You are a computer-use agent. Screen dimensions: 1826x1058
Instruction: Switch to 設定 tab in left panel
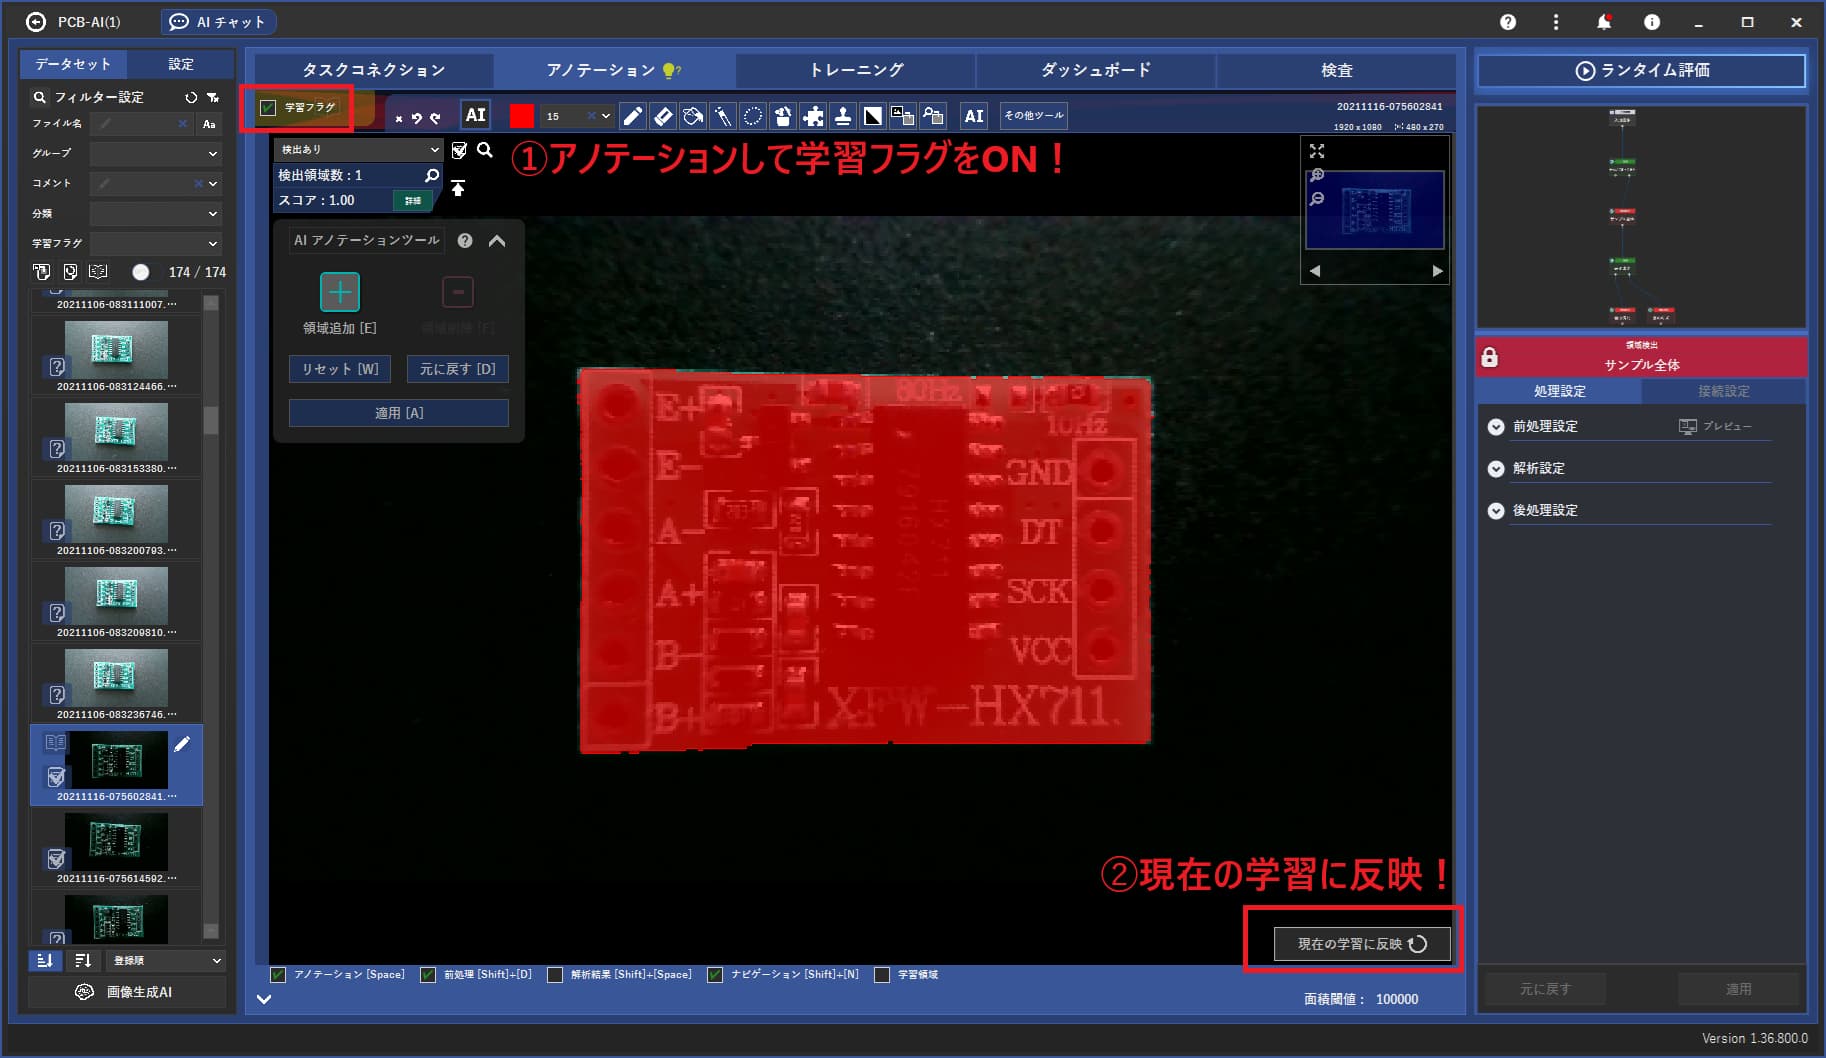click(181, 64)
